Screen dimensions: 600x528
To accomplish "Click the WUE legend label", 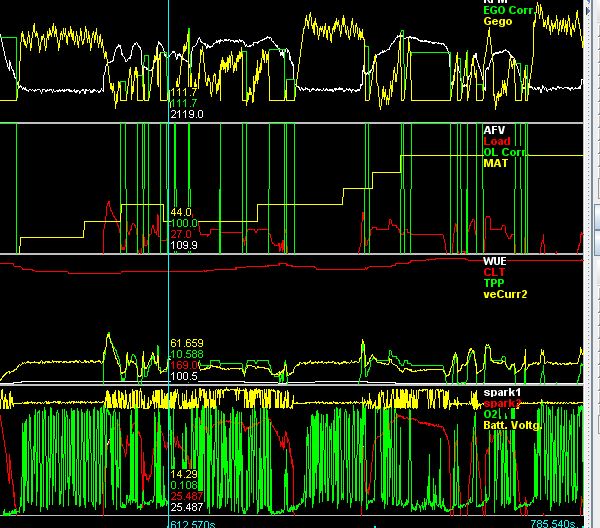I will (x=496, y=260).
